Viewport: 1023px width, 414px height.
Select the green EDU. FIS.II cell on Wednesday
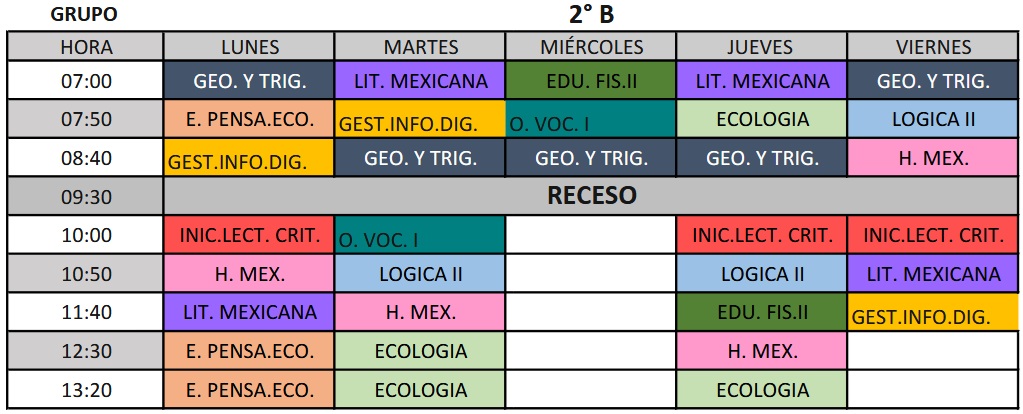pyautogui.click(x=591, y=81)
